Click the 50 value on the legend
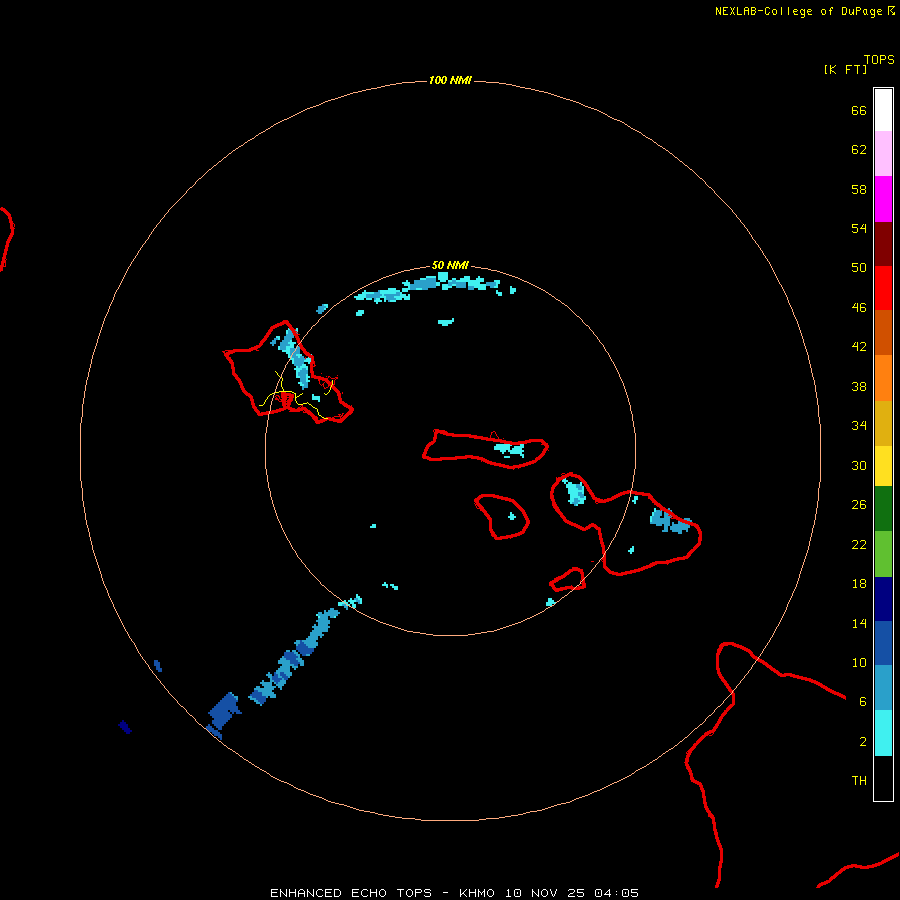The image size is (900, 900). point(859,268)
